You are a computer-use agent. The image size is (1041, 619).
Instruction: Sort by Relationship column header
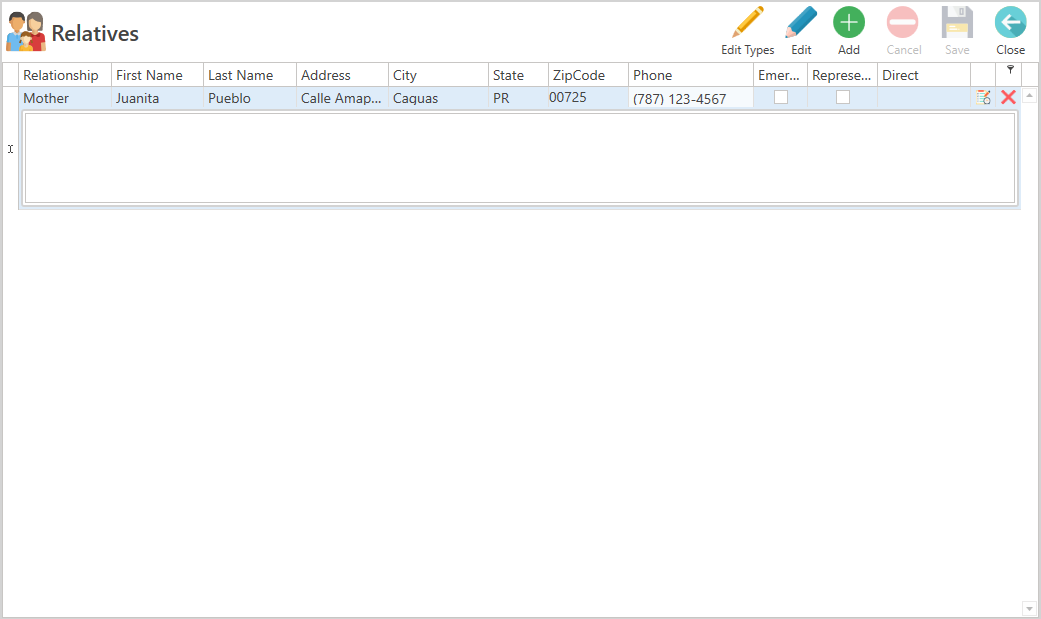click(65, 75)
